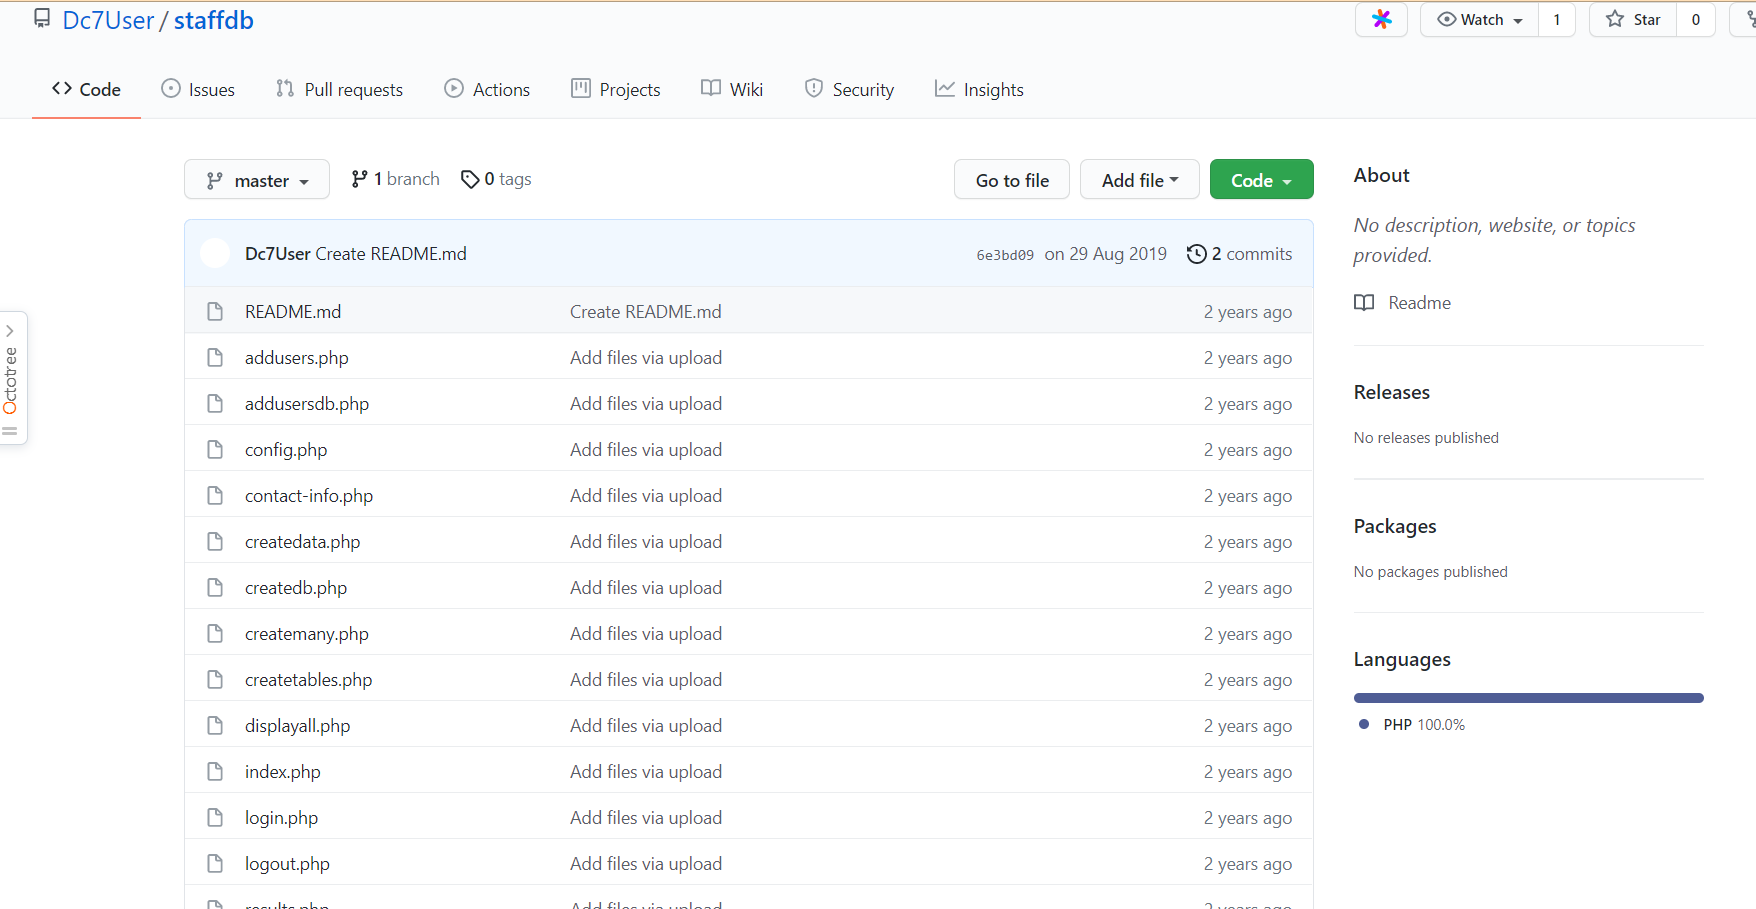The height and width of the screenshot is (909, 1756).
Task: Open the green Code dropdown
Action: pyautogui.click(x=1261, y=180)
